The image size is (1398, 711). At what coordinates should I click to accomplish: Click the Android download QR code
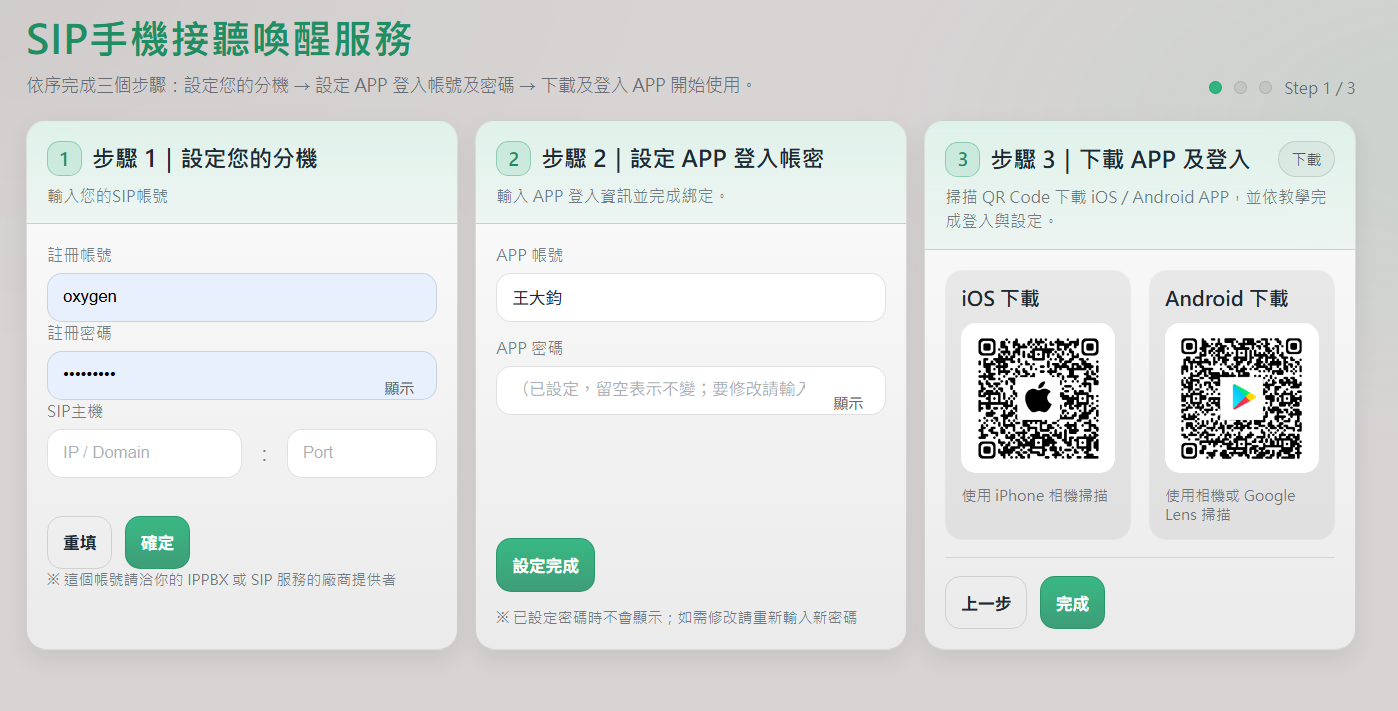click(x=1242, y=398)
